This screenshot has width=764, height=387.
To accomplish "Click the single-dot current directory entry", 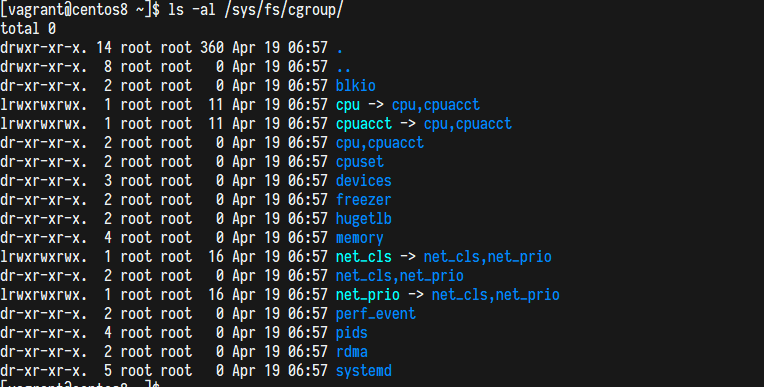I will pyautogui.click(x=340, y=48).
